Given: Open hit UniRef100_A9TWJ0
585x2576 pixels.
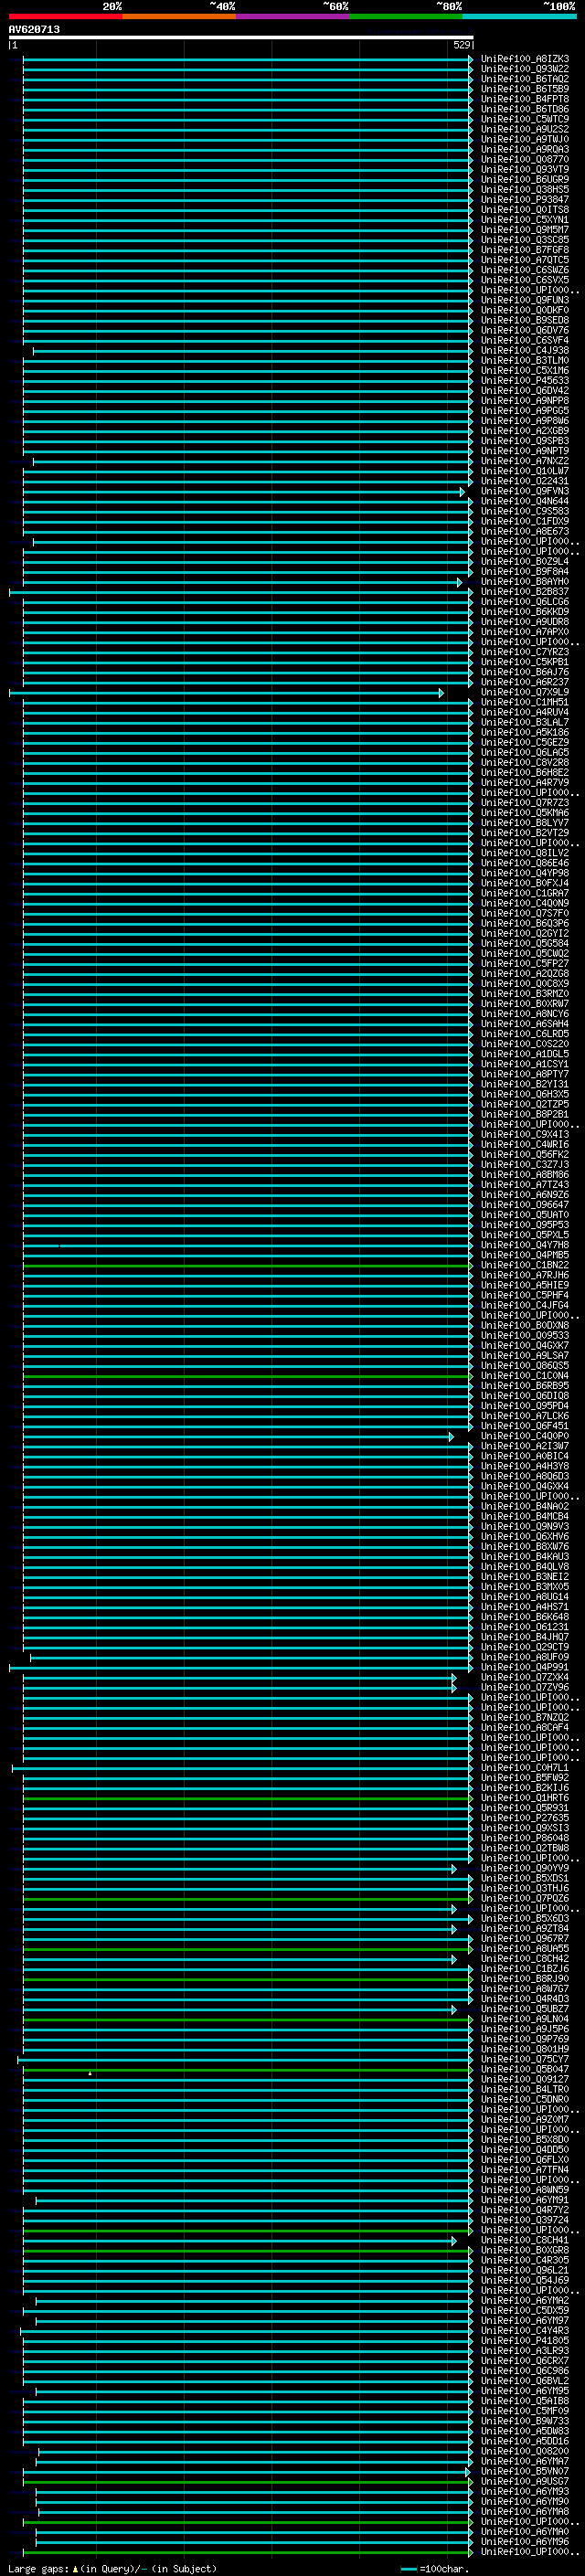Looking at the screenshot, I should 524,140.
